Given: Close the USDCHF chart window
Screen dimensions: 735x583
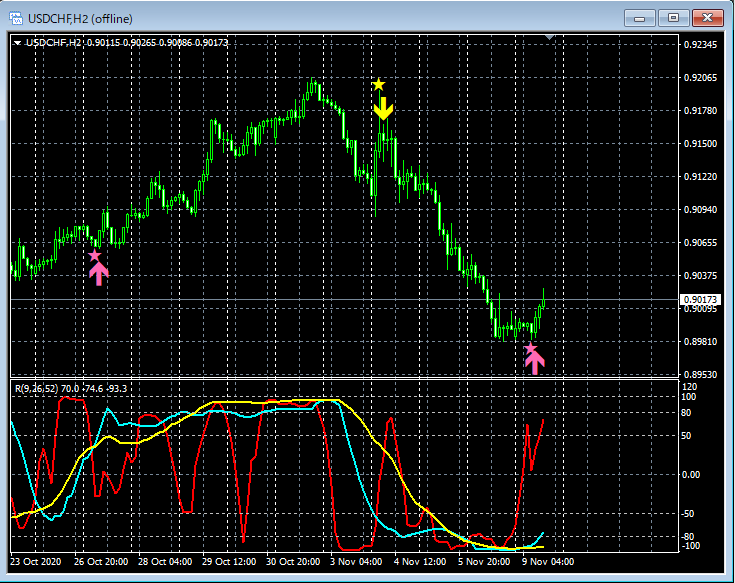Looking at the screenshot, I should pyautogui.click(x=707, y=18).
